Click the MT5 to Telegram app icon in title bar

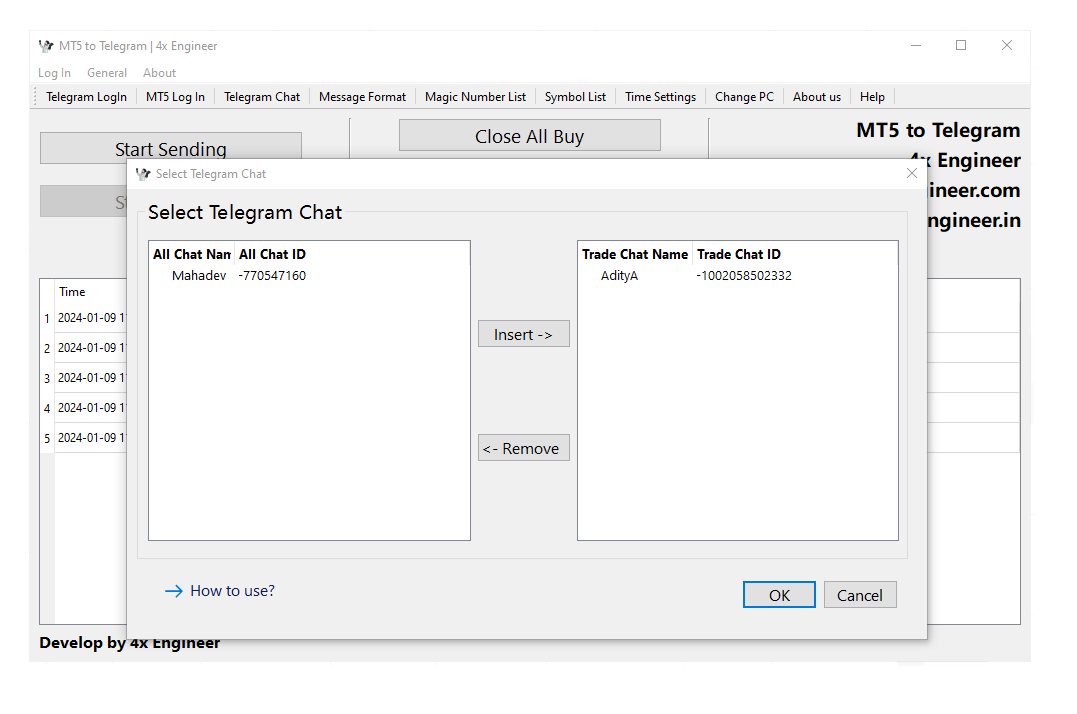point(46,46)
